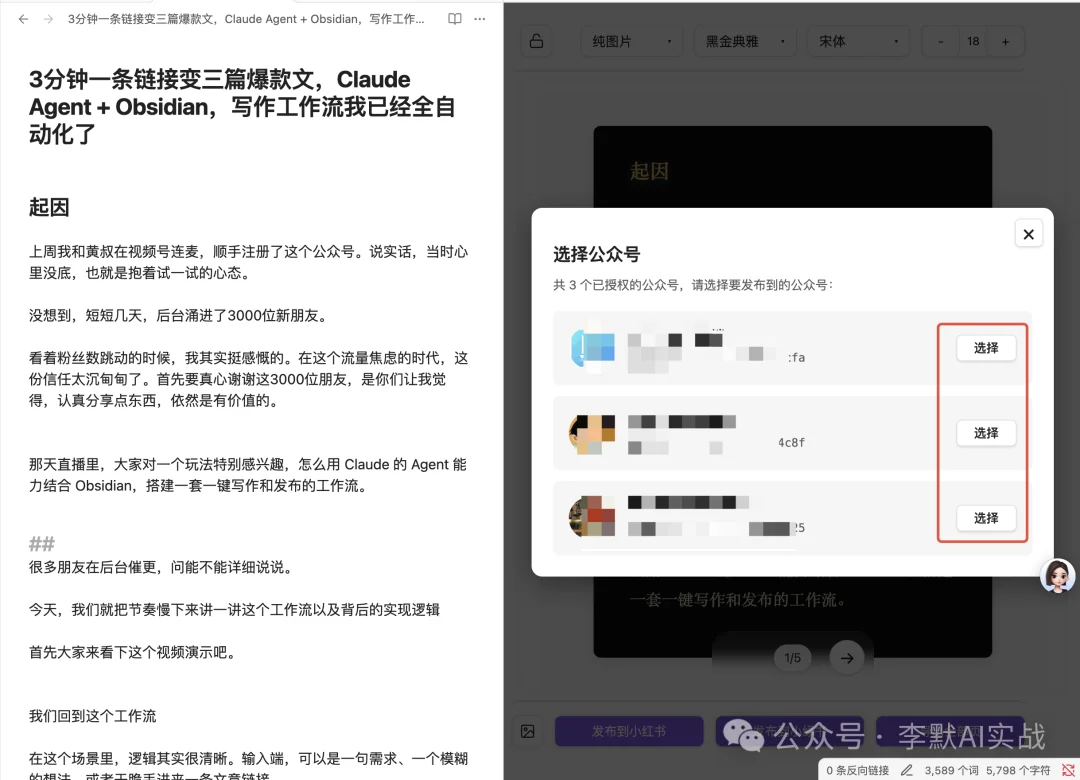Go to next preview page with the arrow
Viewport: 1080px width, 780px height.
pyautogui.click(x=847, y=658)
